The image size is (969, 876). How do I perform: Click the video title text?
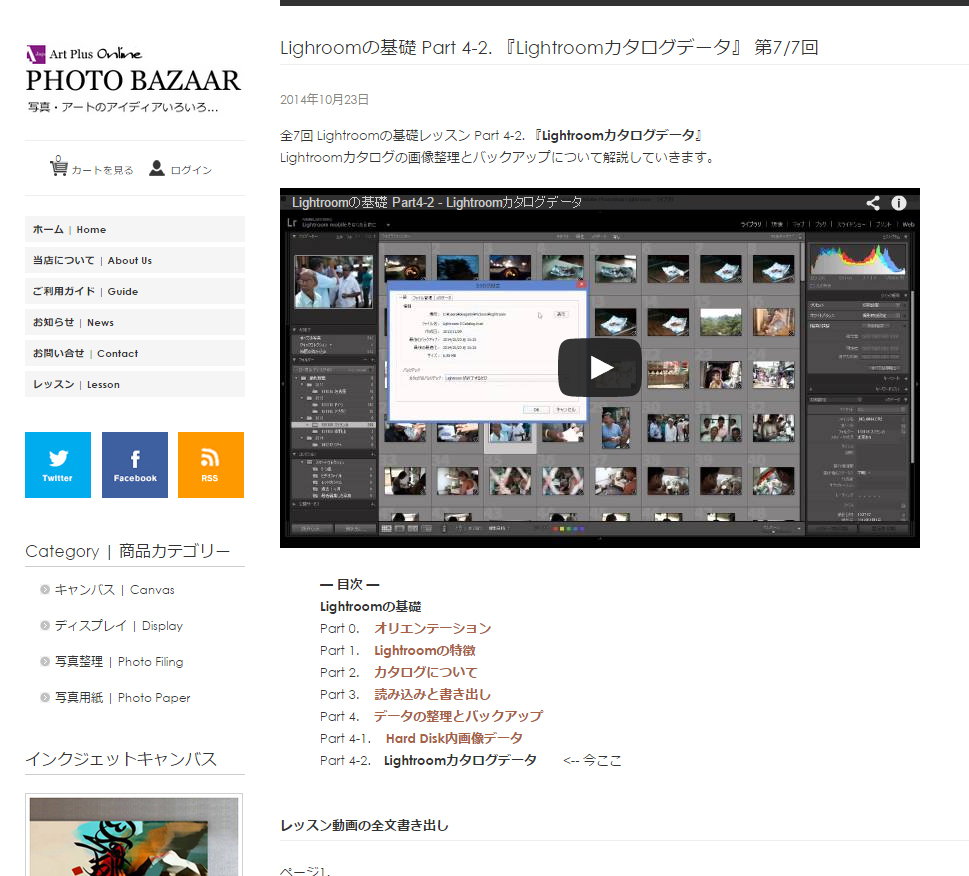point(437,203)
